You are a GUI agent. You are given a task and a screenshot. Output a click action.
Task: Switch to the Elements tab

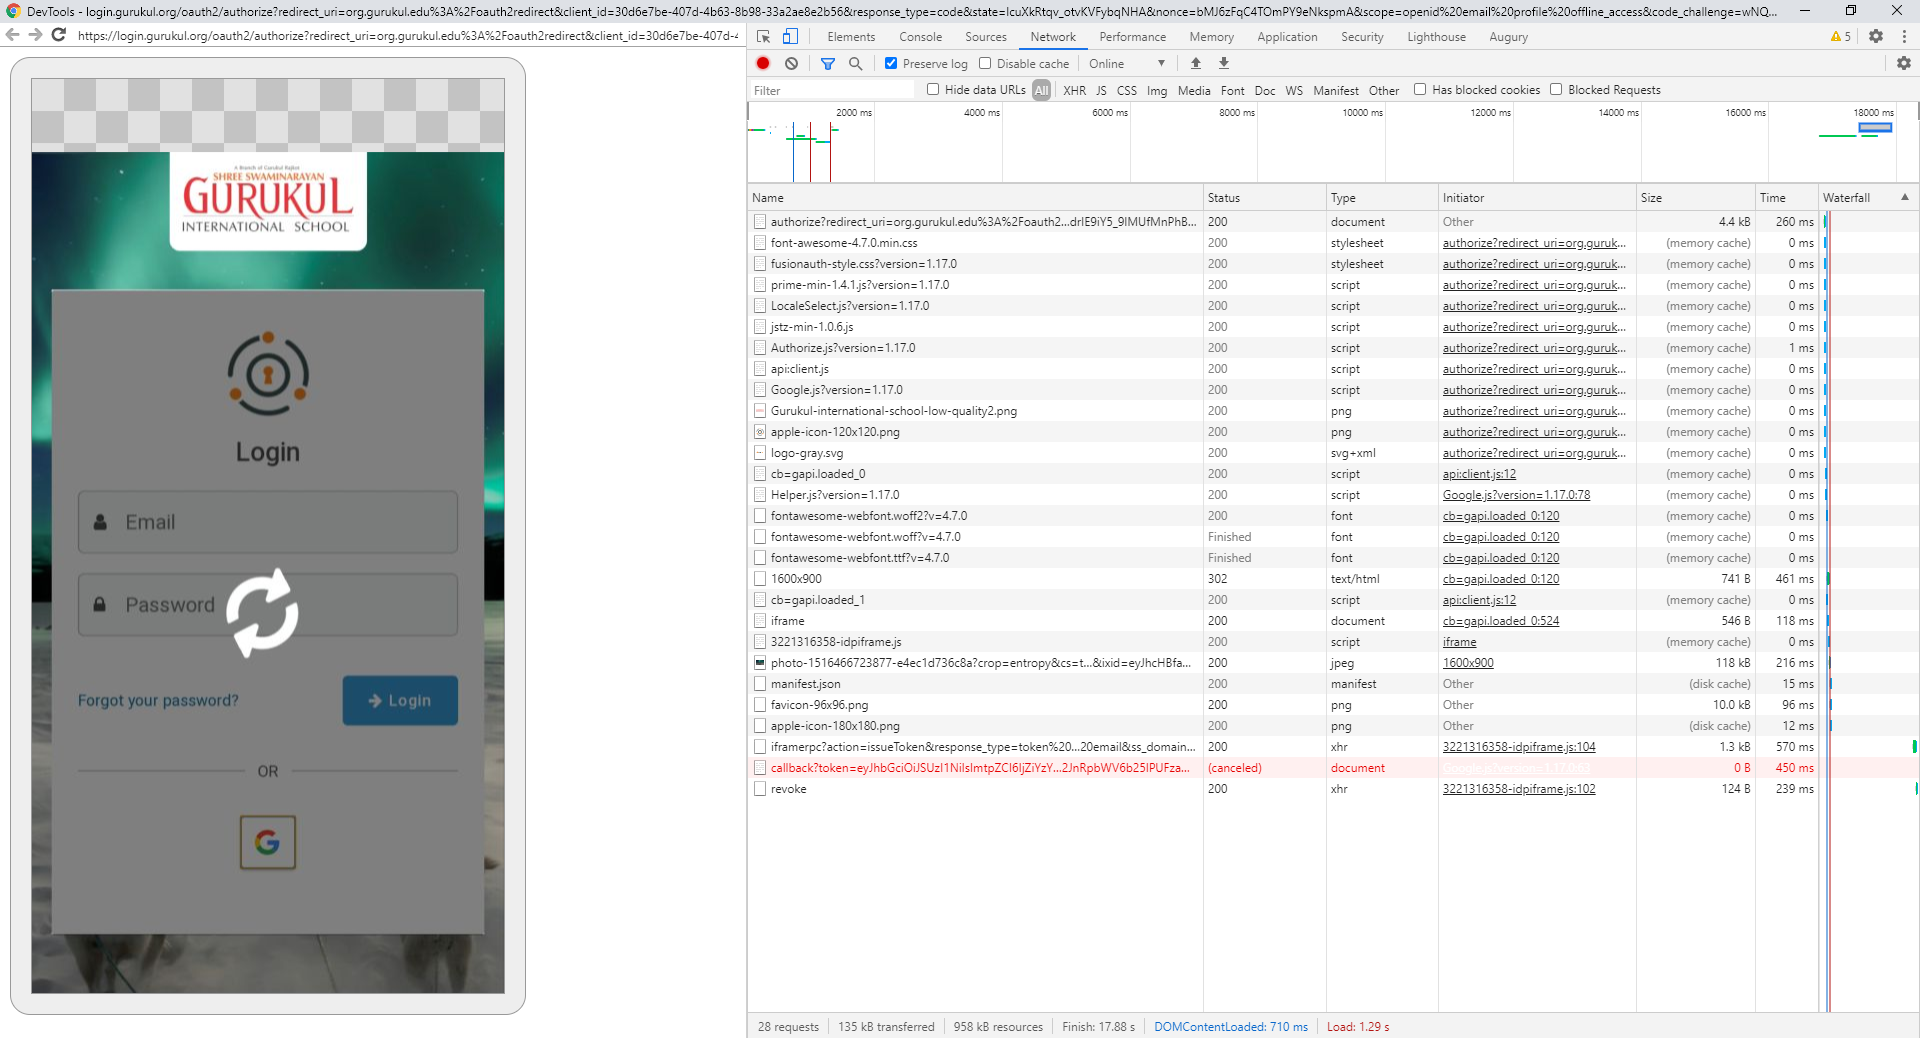[x=851, y=37]
